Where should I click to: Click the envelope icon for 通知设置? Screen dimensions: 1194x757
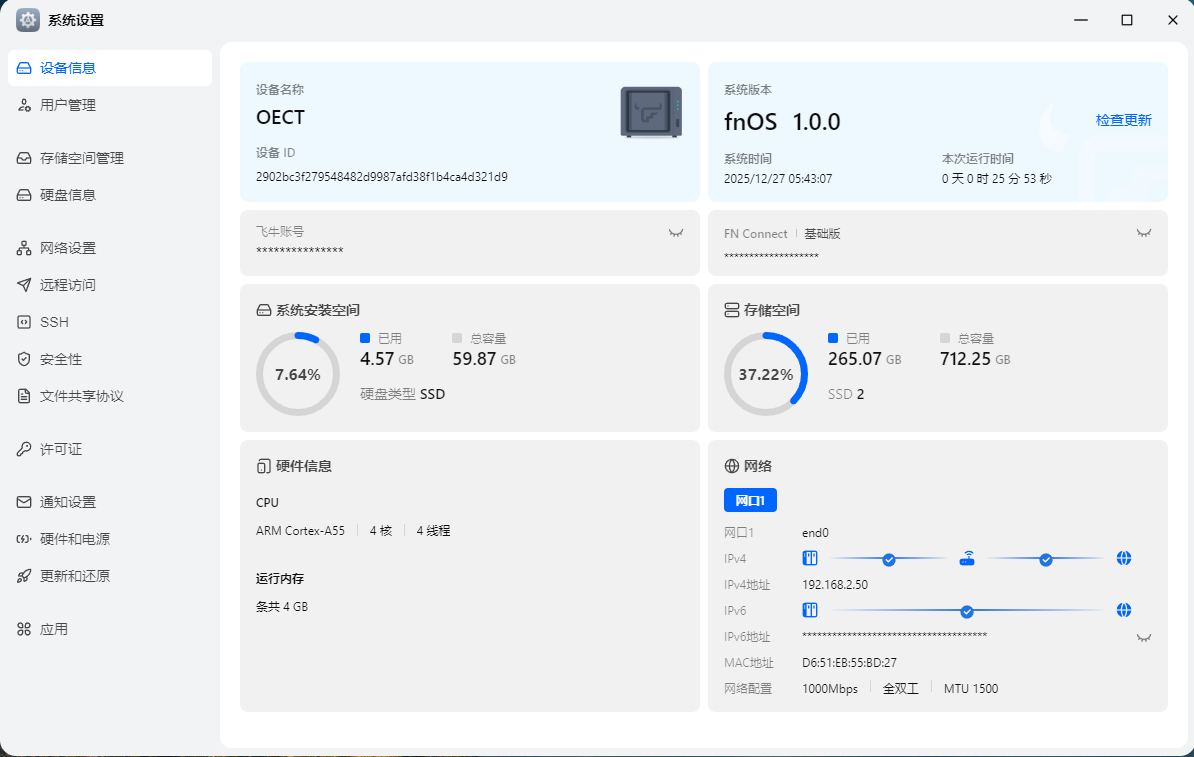point(24,502)
